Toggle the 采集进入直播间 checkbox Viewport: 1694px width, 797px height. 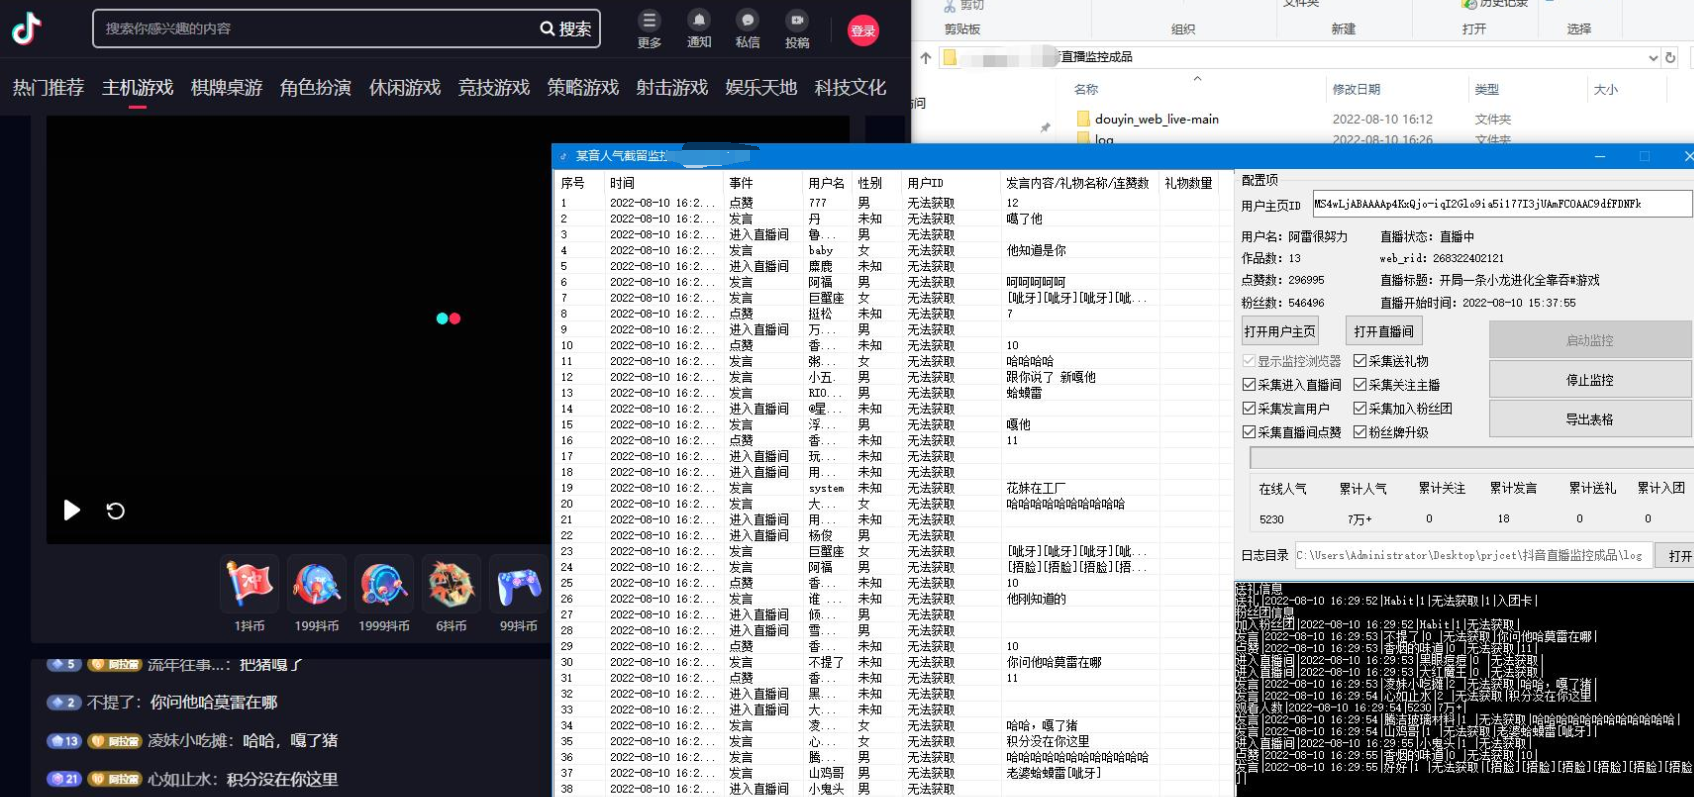(x=1249, y=385)
